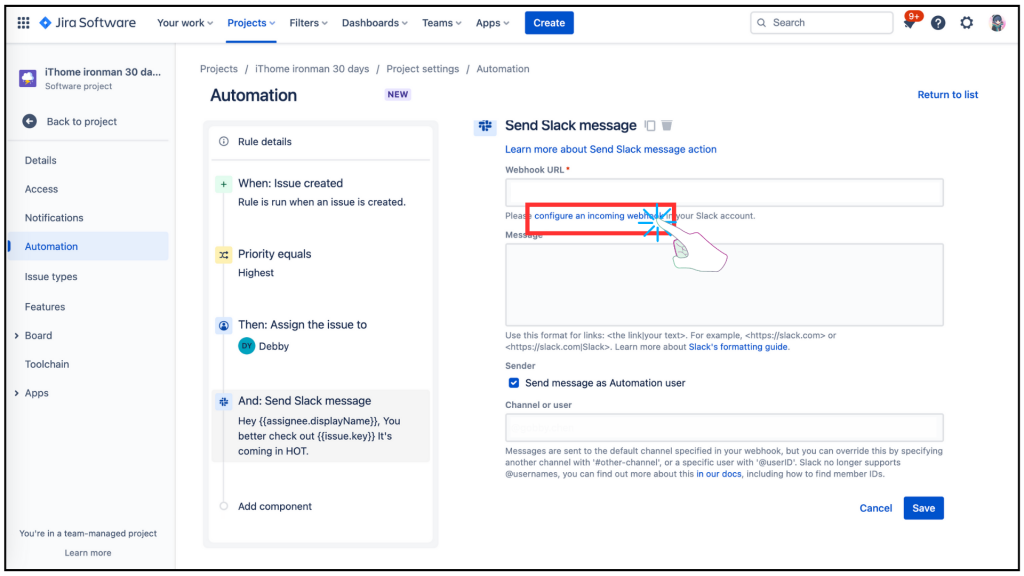The height and width of the screenshot is (576, 1024).
Task: Open configure an incoming webhook link
Action: pyautogui.click(x=599, y=216)
